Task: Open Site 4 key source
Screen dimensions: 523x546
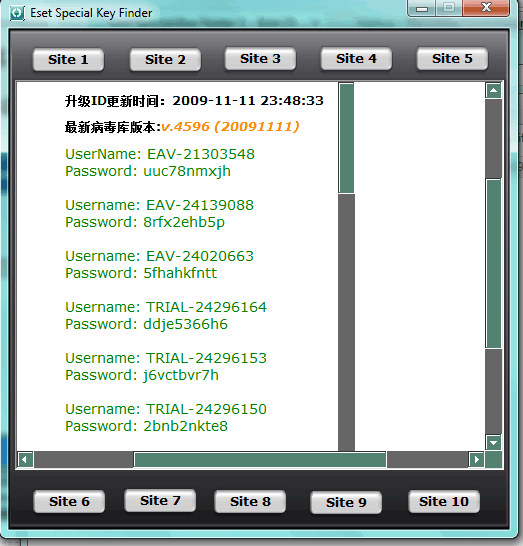Action: pos(356,58)
